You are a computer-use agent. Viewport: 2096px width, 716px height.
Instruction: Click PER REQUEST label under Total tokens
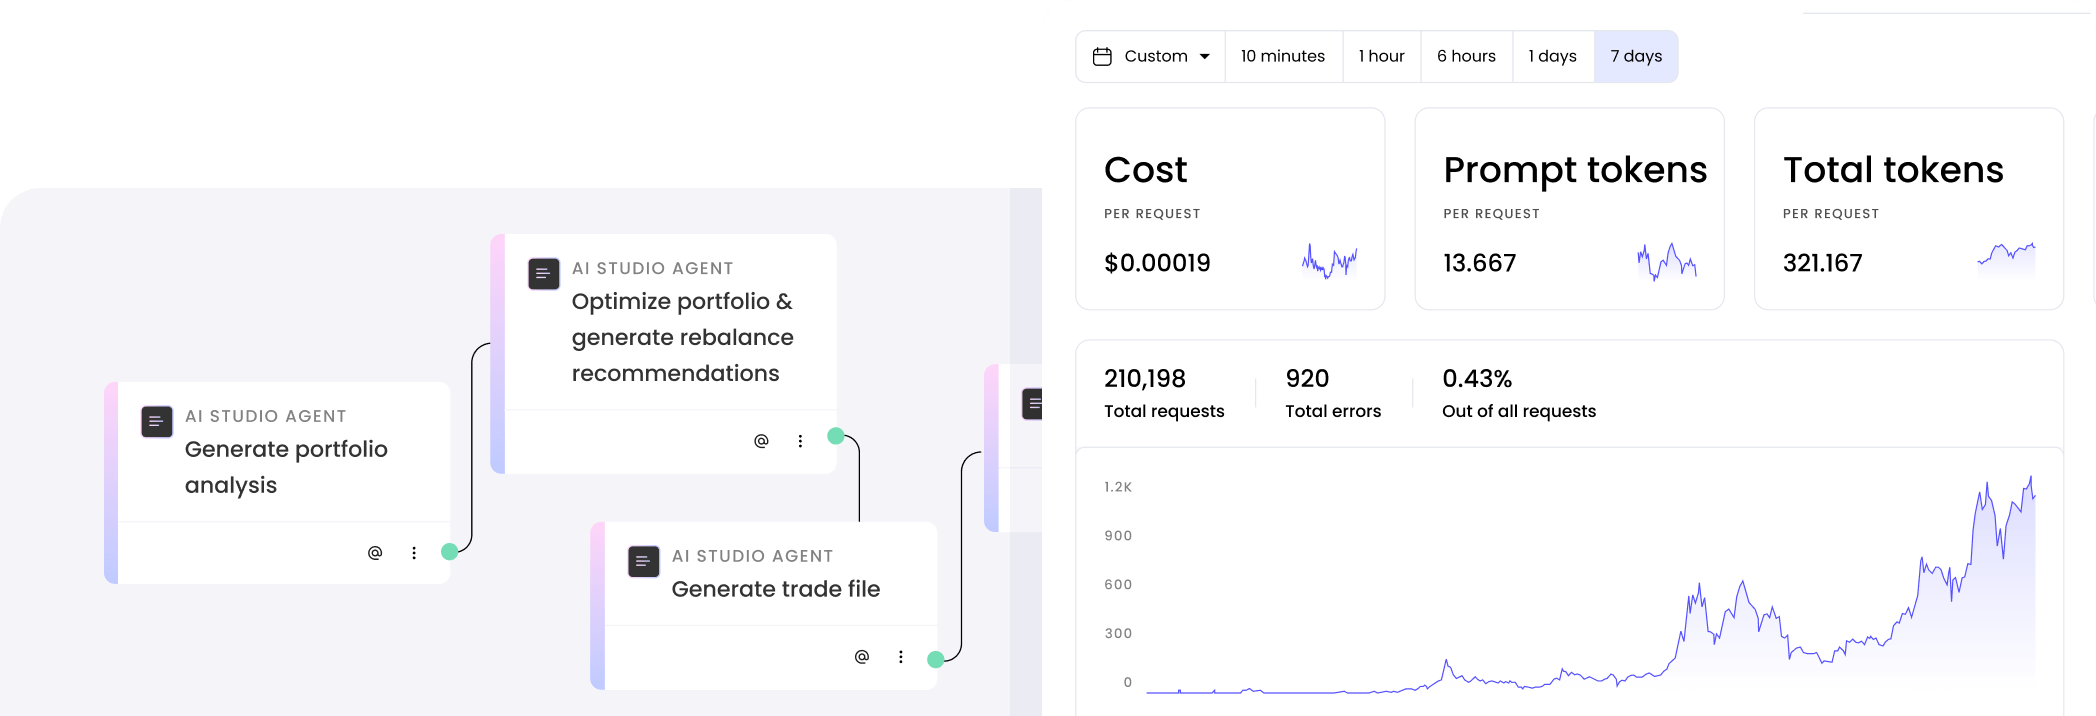point(1831,214)
